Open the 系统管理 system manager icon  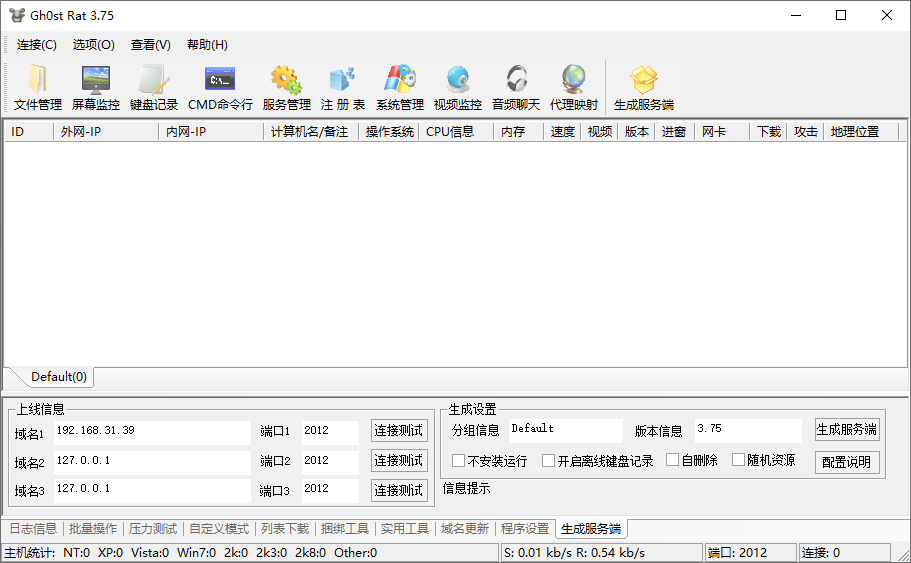pos(400,87)
